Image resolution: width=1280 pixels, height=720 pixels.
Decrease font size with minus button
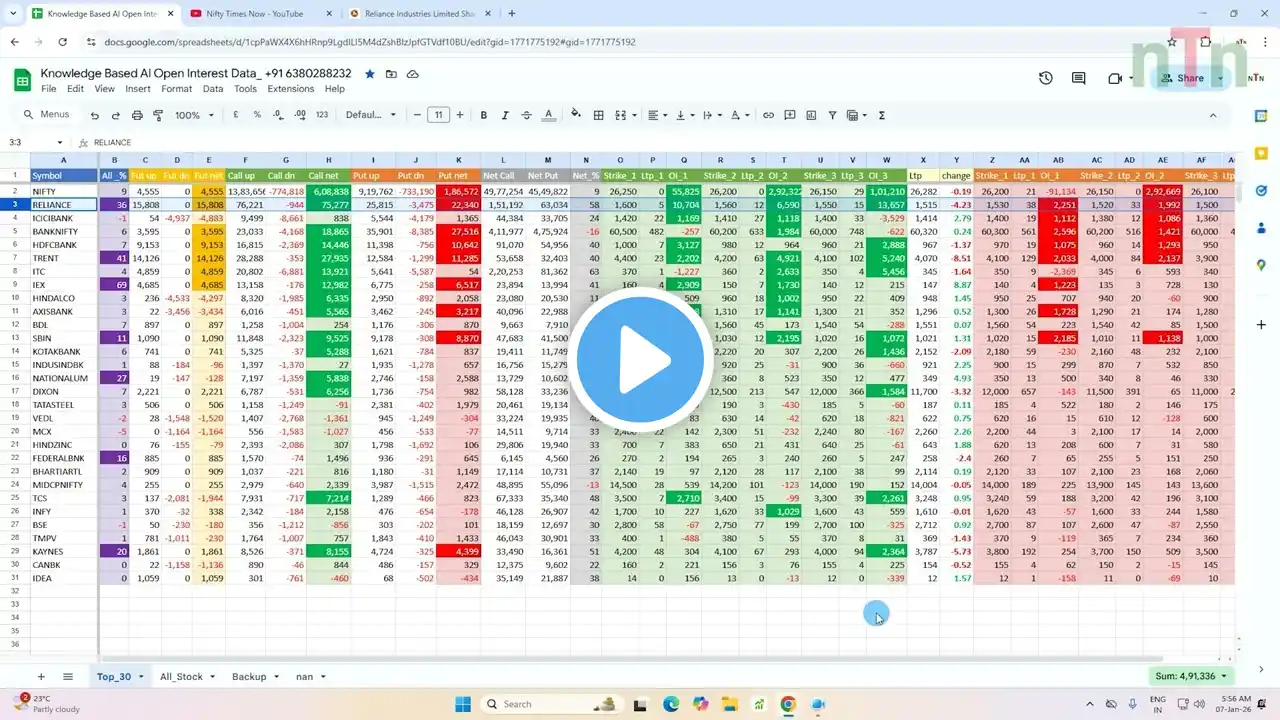tap(417, 115)
